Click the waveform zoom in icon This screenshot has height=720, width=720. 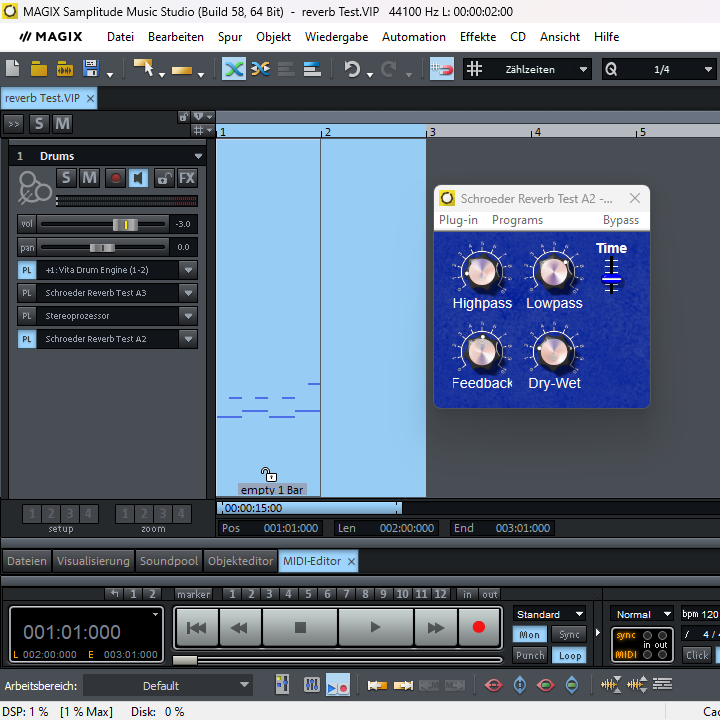click(637, 685)
